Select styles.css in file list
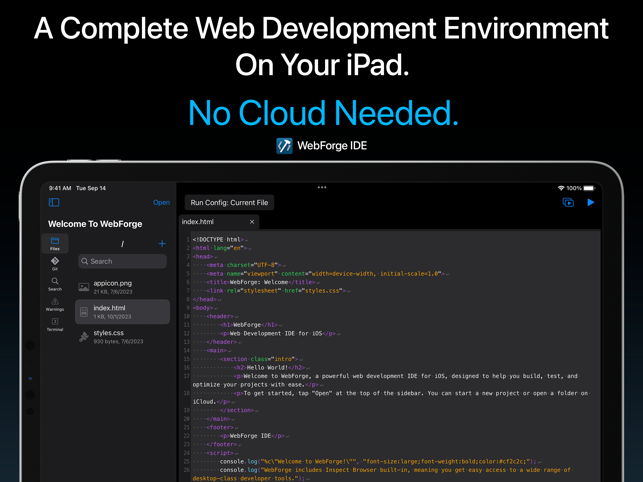 tap(122, 337)
